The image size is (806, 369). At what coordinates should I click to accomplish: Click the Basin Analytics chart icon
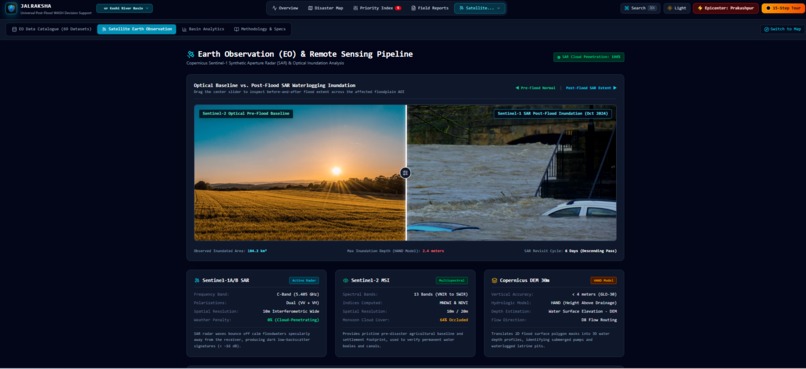(x=185, y=29)
